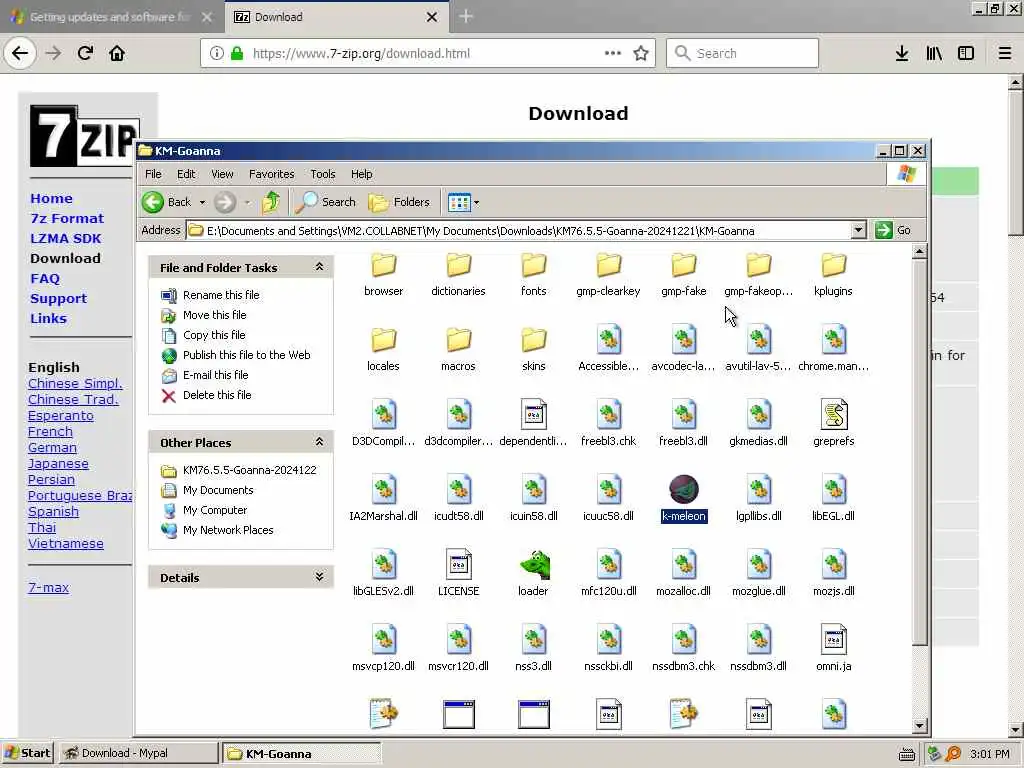
Task: Click the FAQ link on 7-Zip page
Action: (x=45, y=279)
